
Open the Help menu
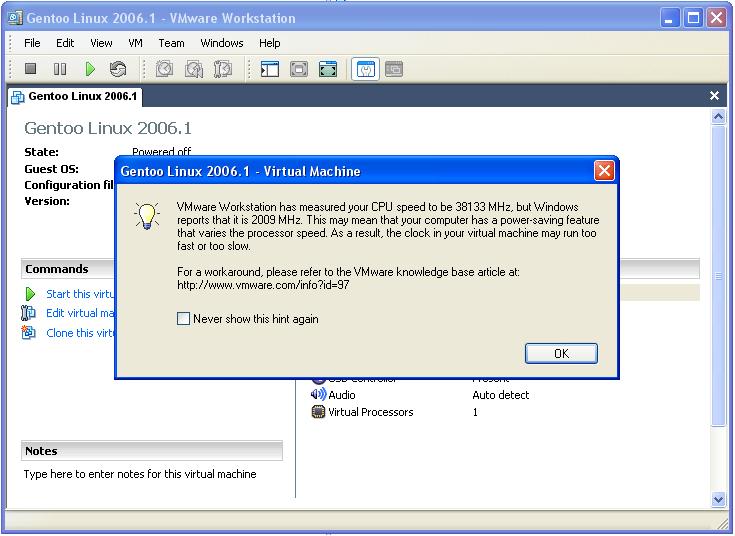[270, 43]
